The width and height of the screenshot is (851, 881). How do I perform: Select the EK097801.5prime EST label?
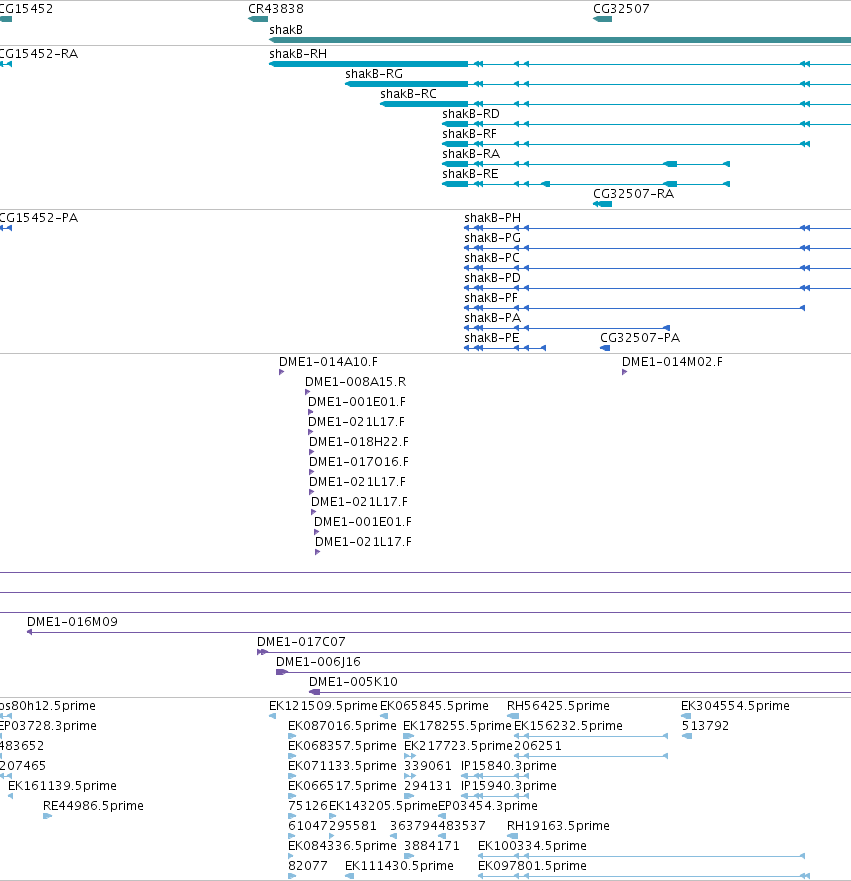click(533, 866)
